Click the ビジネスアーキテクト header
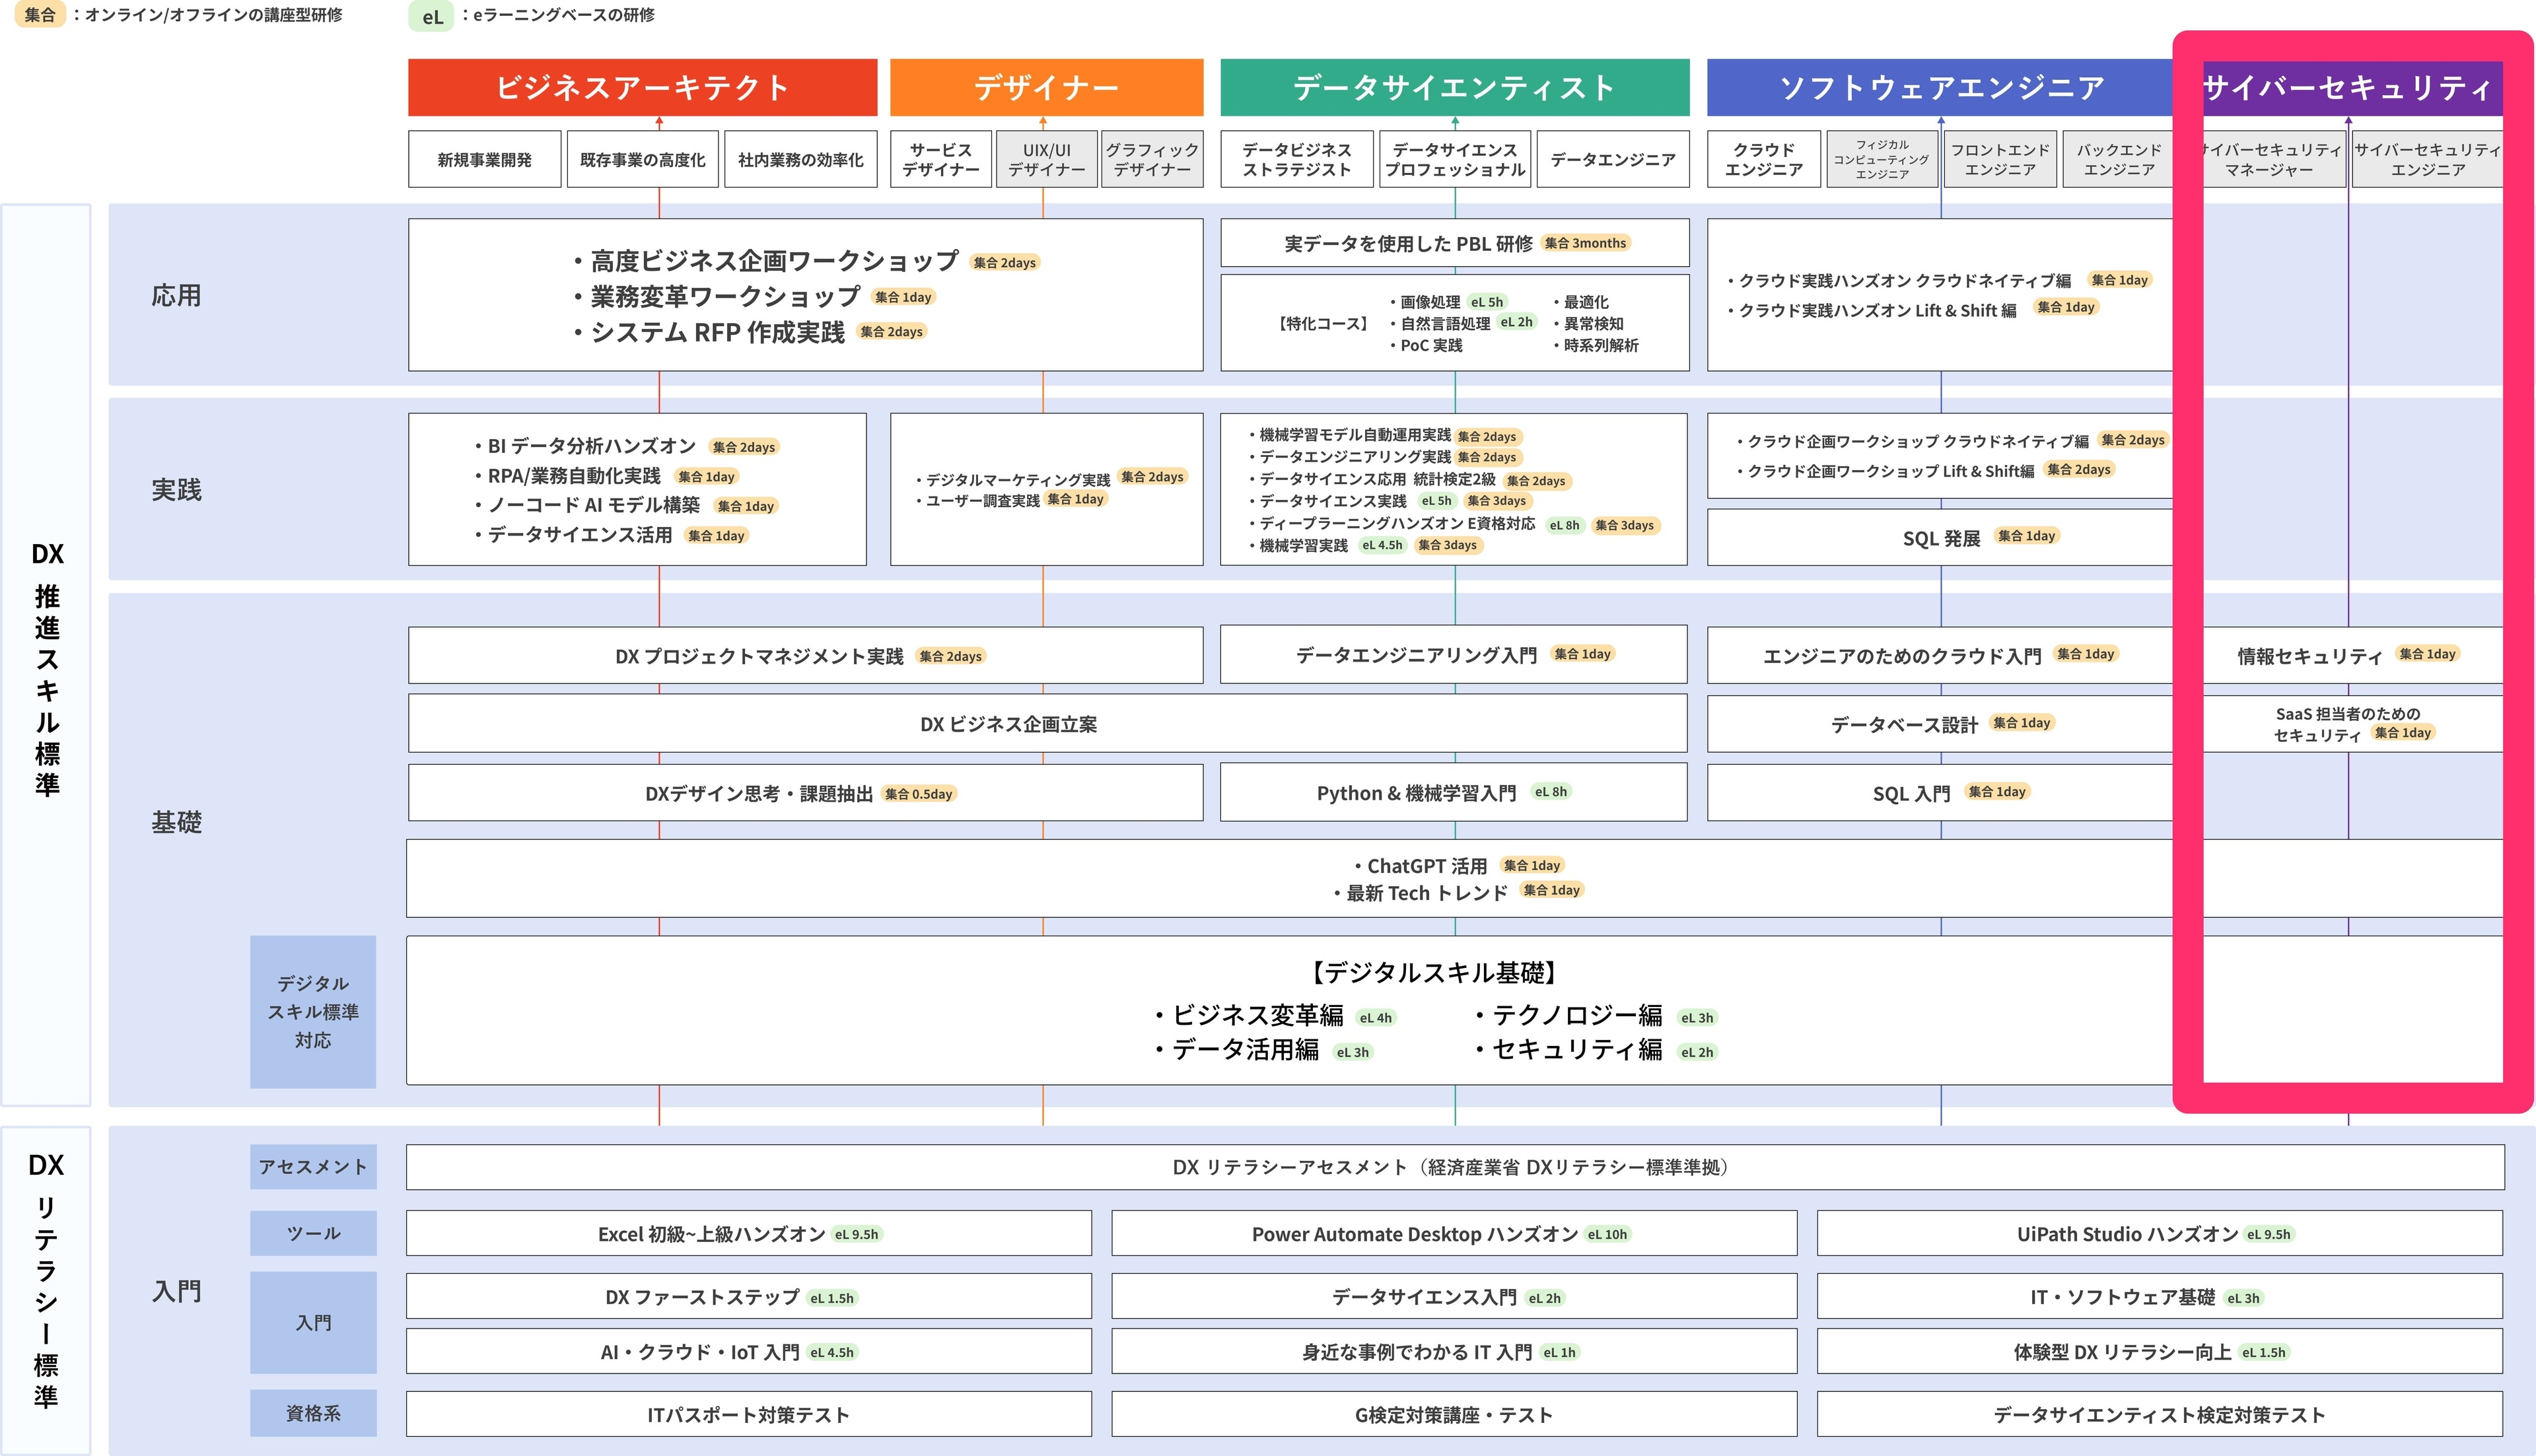2536x1456 pixels. tap(642, 88)
